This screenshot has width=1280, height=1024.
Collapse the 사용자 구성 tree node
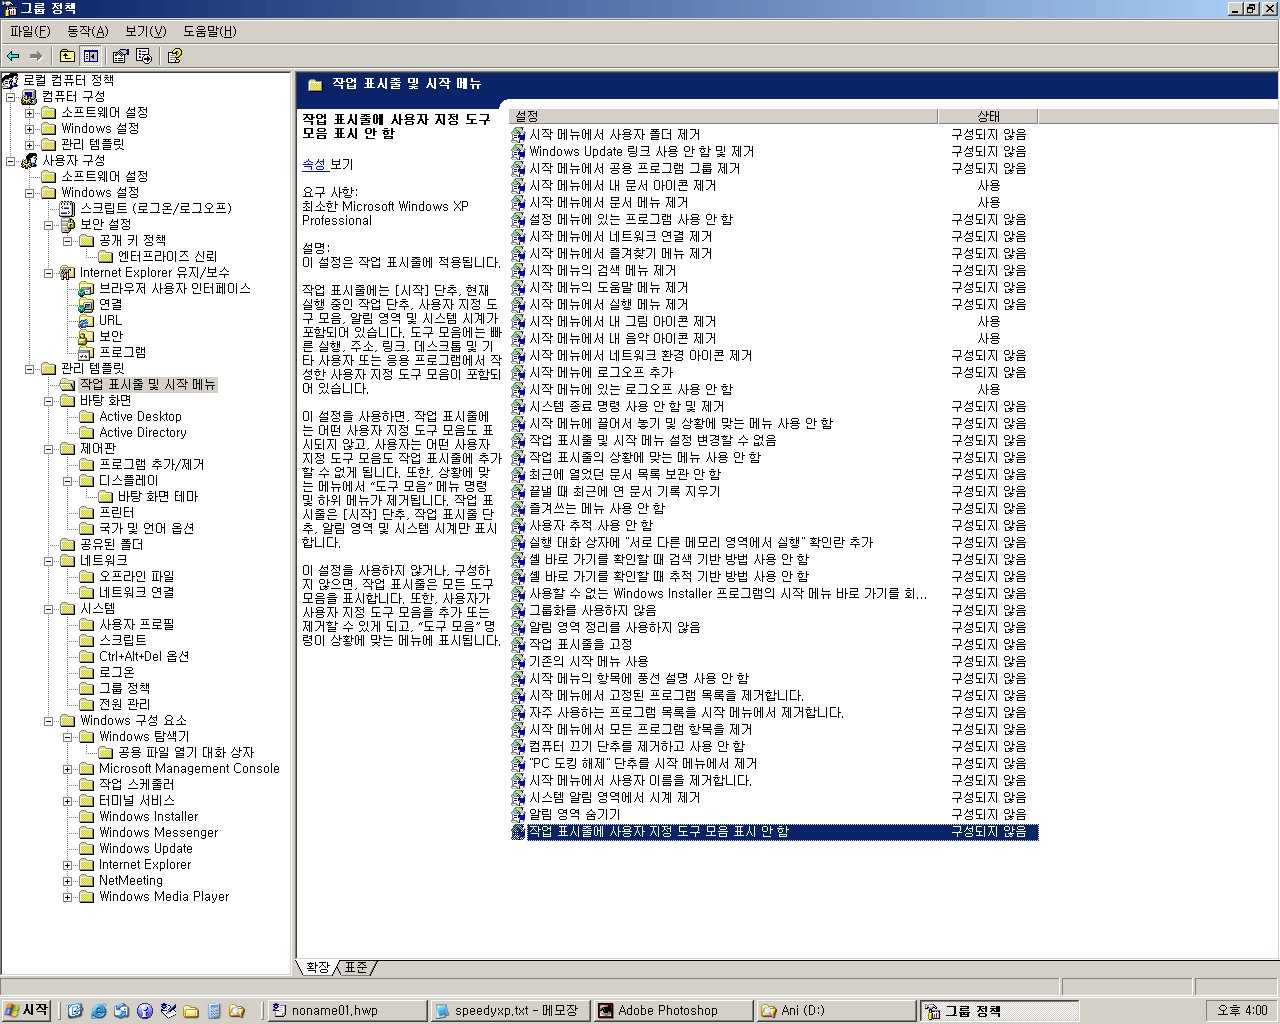pyautogui.click(x=11, y=160)
